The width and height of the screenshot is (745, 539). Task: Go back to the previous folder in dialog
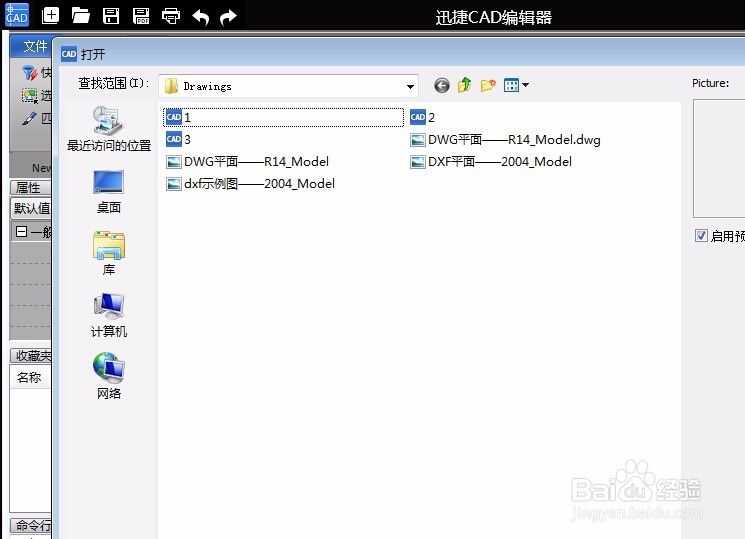tap(442, 86)
